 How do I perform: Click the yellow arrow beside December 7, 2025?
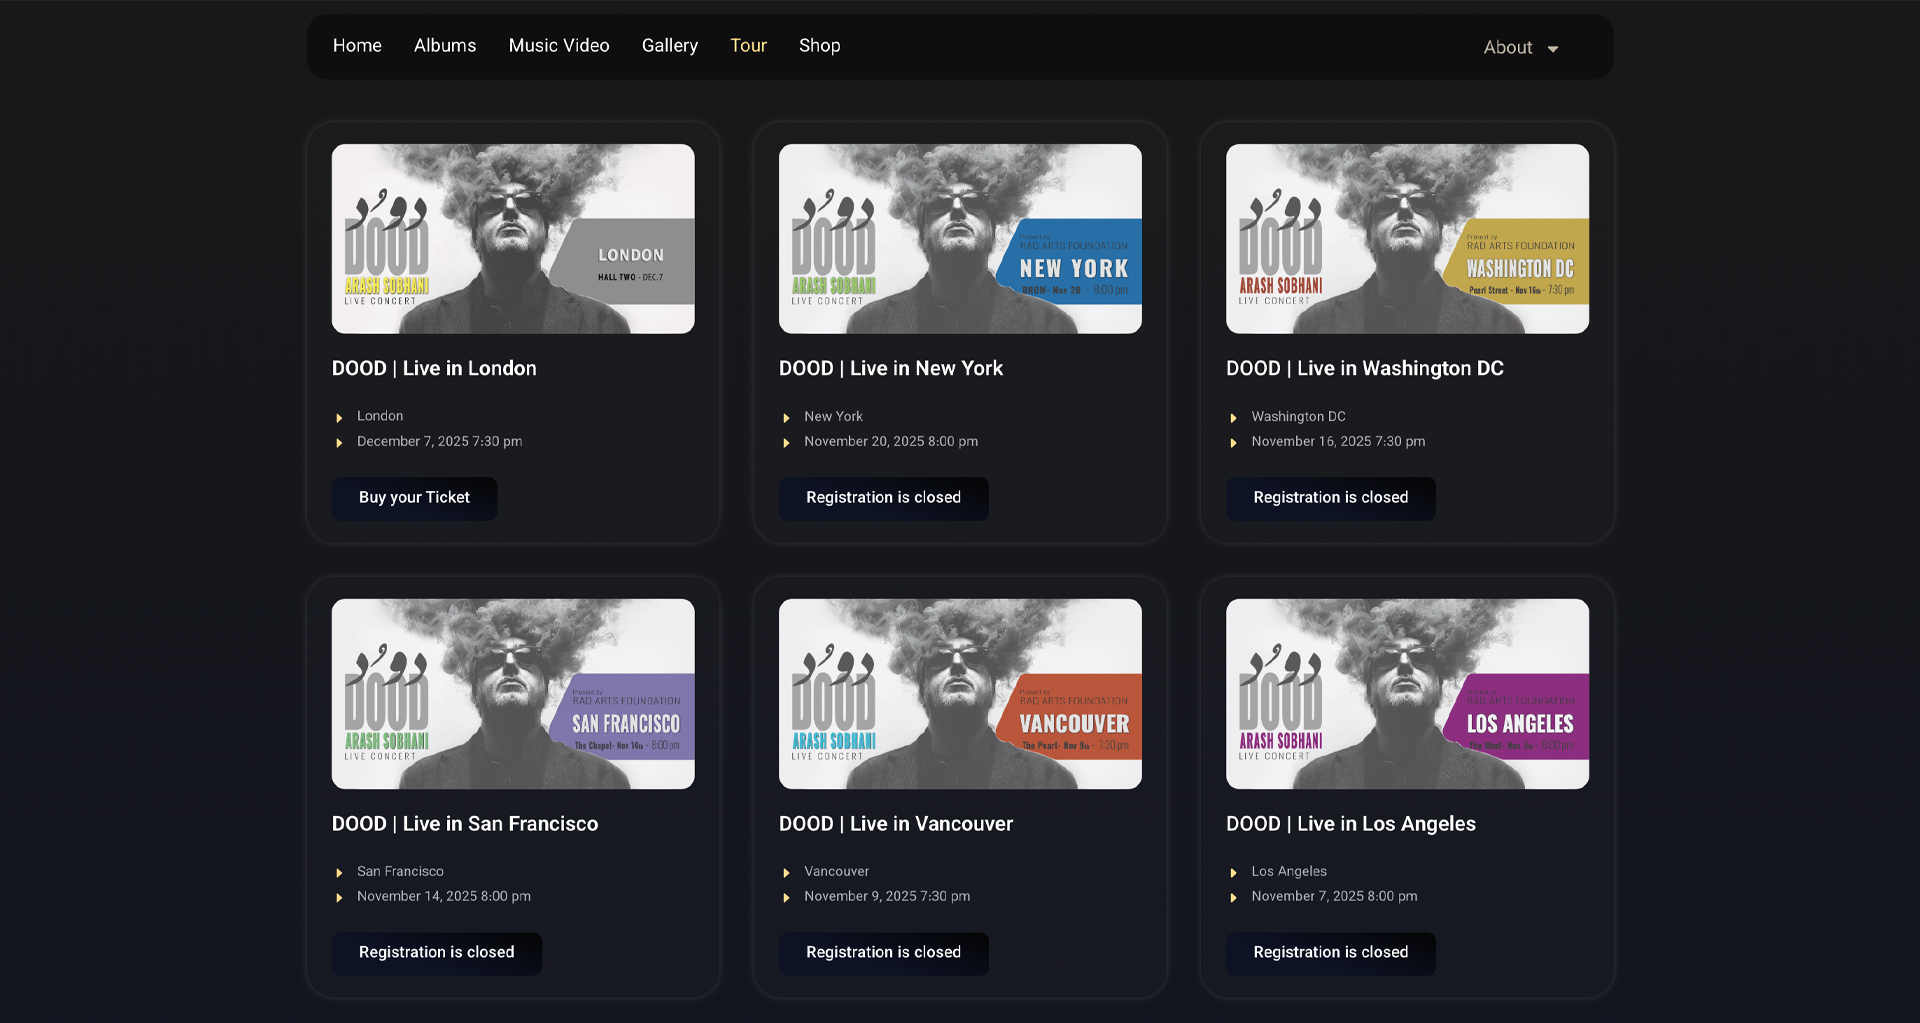click(339, 443)
